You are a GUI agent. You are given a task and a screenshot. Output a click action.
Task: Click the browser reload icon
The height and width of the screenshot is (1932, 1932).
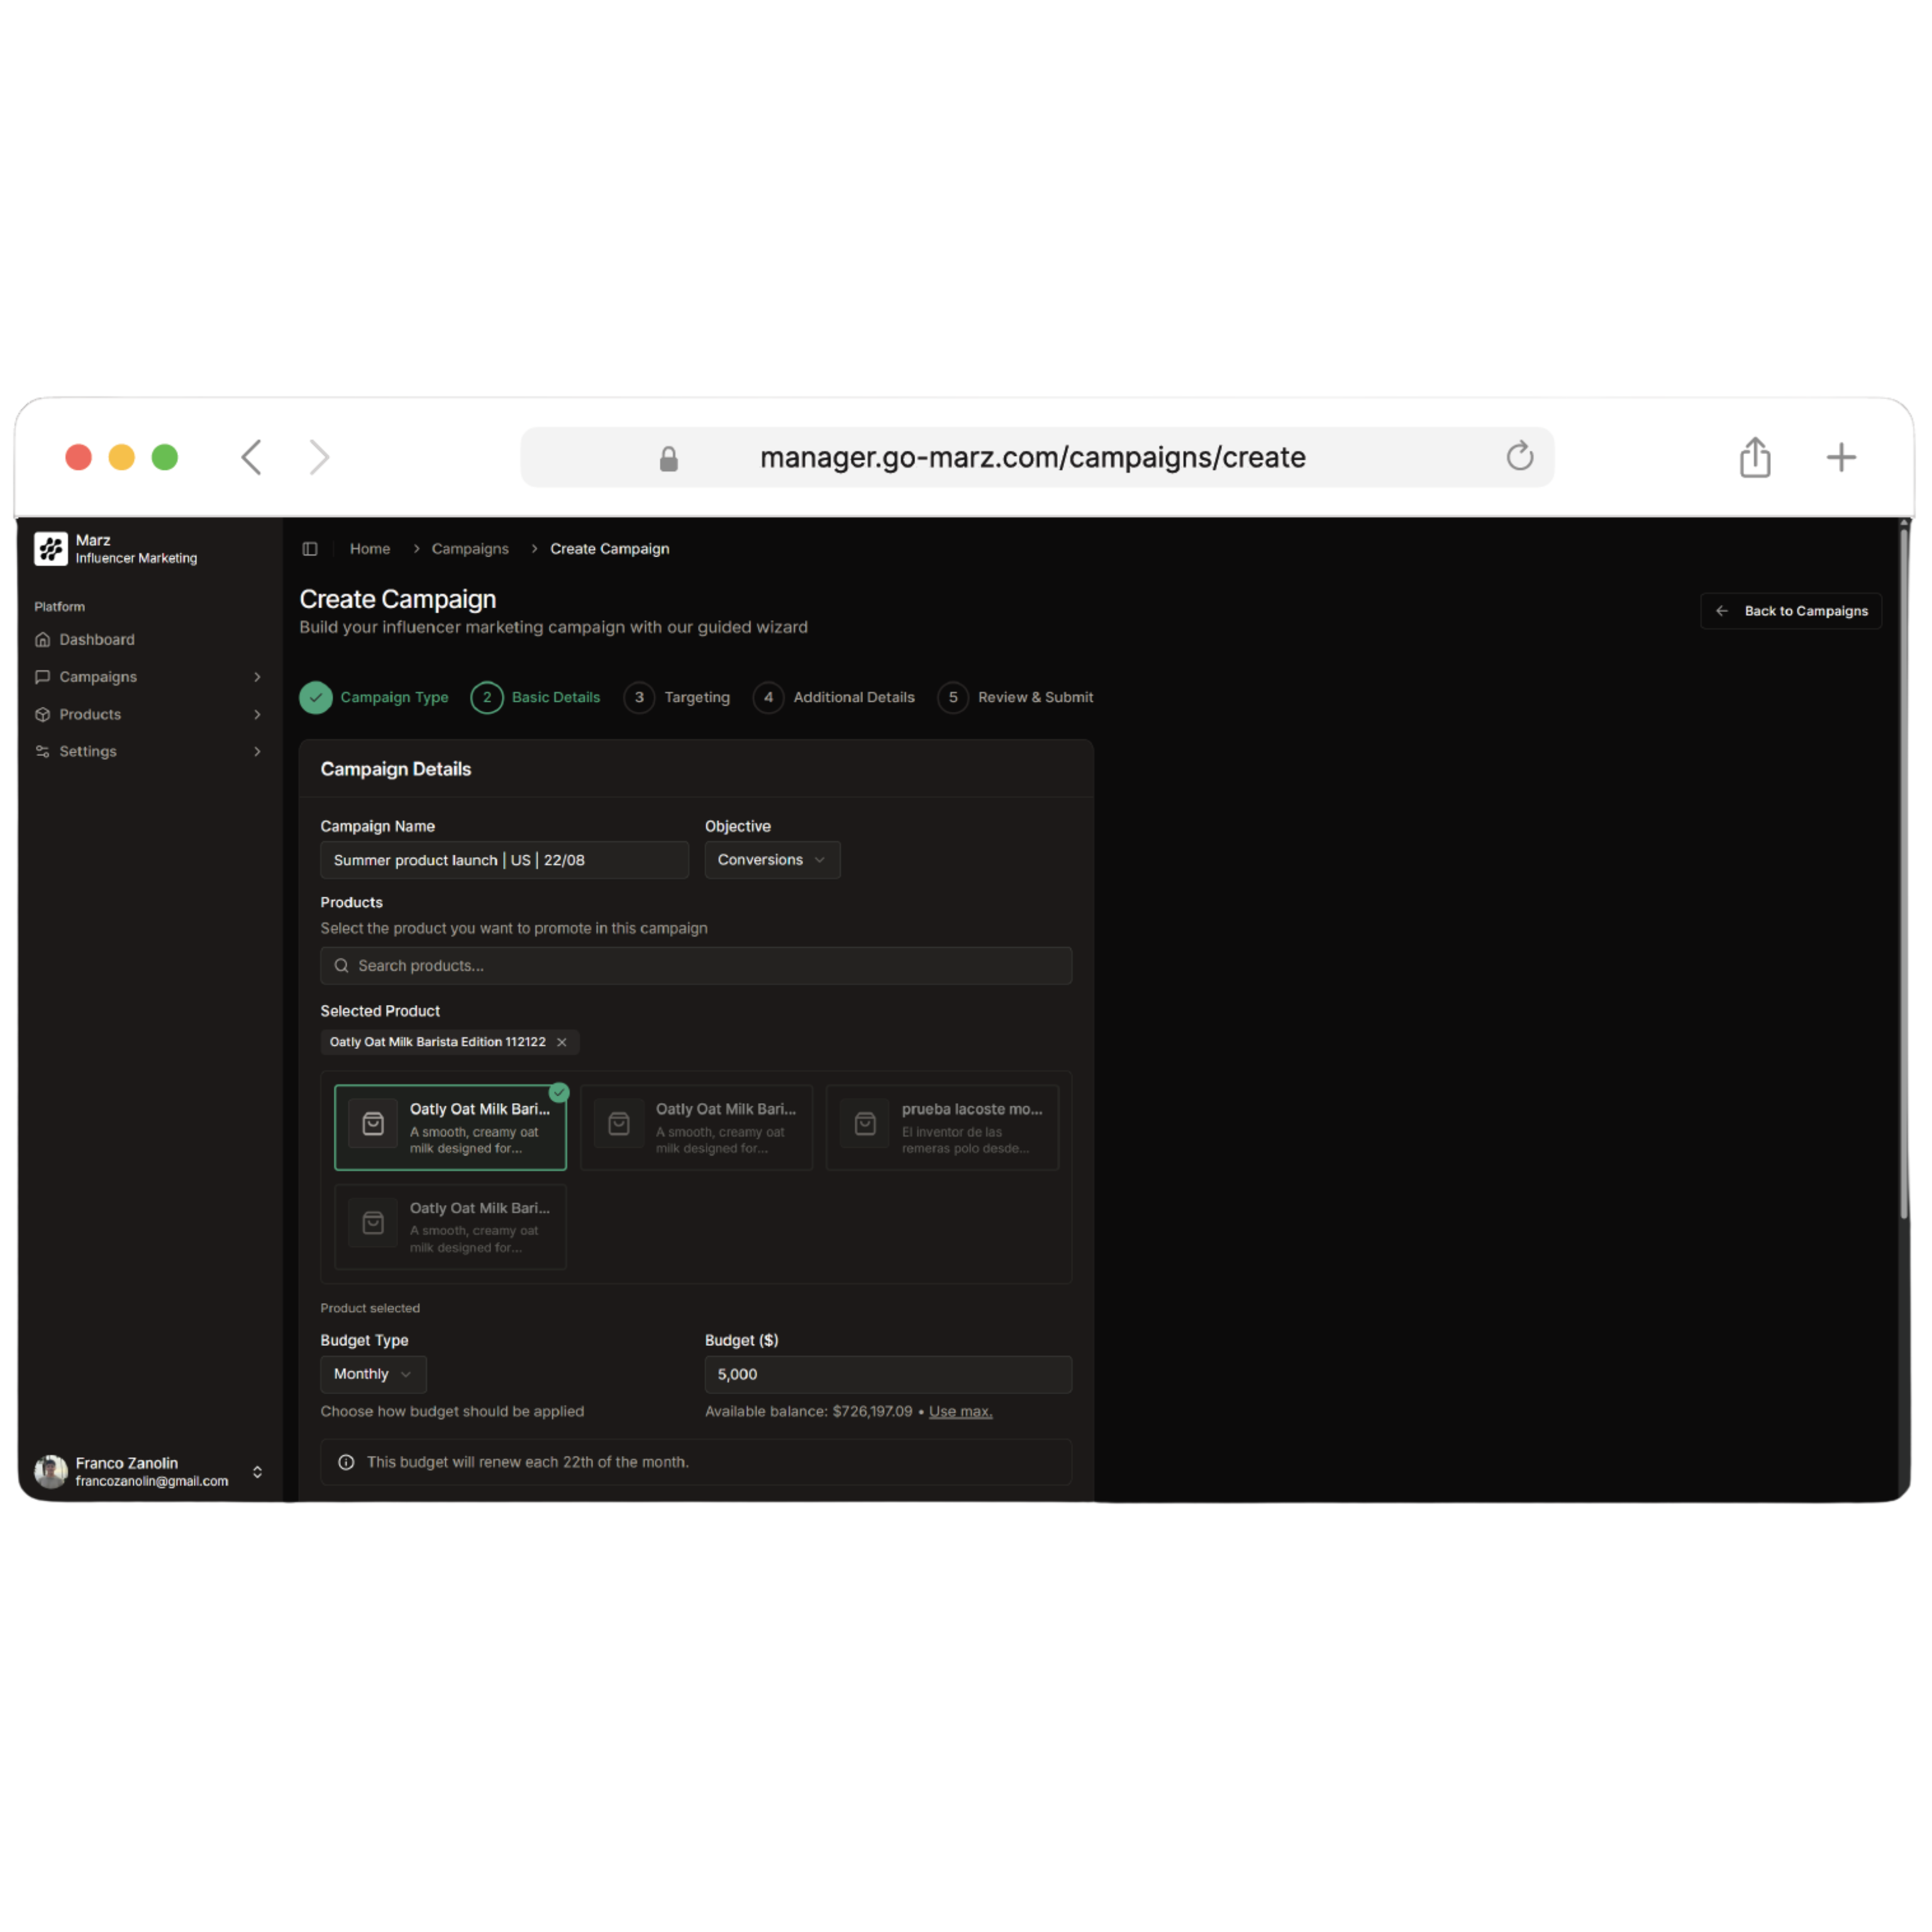(1519, 457)
